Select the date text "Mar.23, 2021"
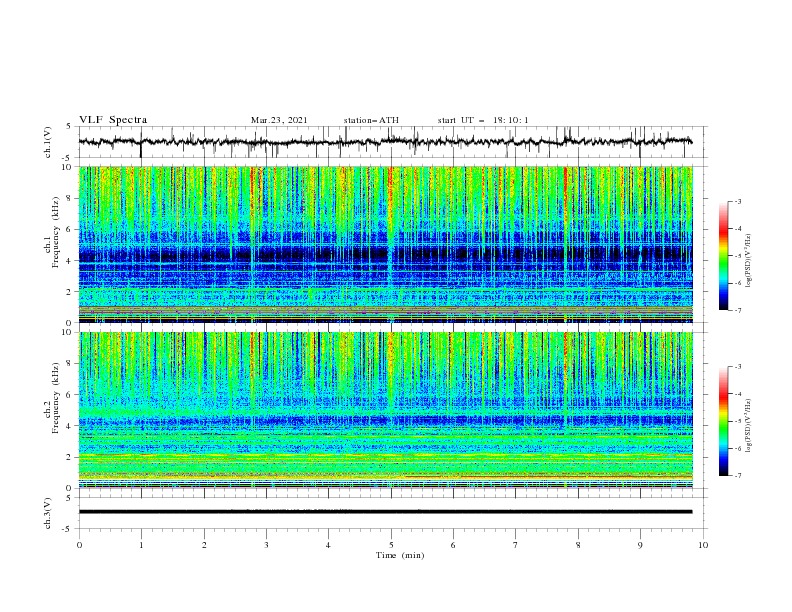Viewport: 792px width, 612px height. (x=279, y=120)
